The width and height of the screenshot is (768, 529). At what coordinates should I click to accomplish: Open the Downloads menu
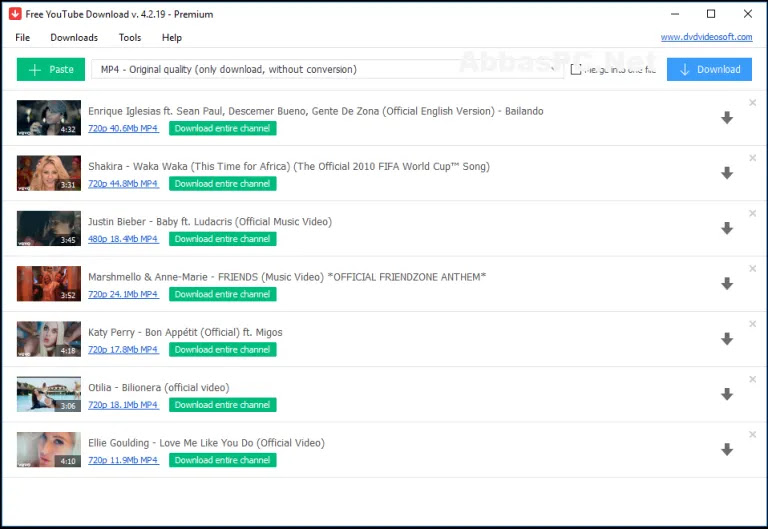click(x=74, y=38)
